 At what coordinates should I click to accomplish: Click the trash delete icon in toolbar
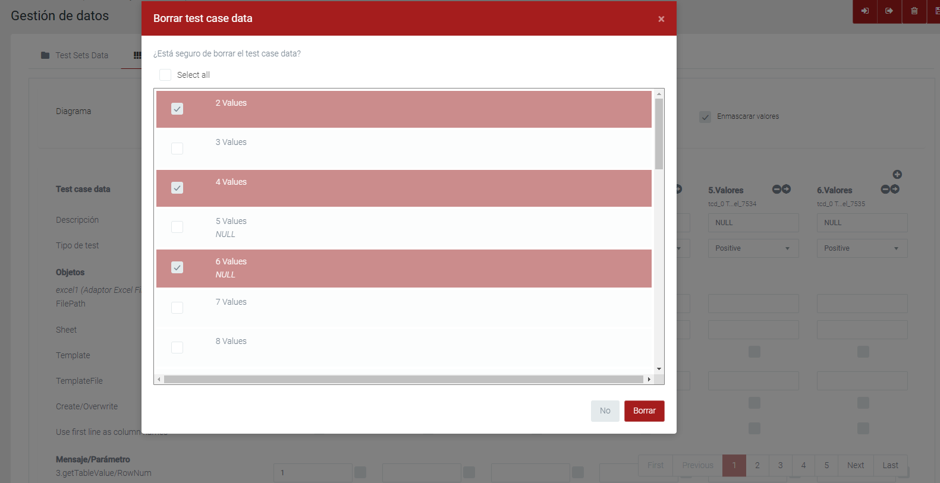(x=913, y=11)
